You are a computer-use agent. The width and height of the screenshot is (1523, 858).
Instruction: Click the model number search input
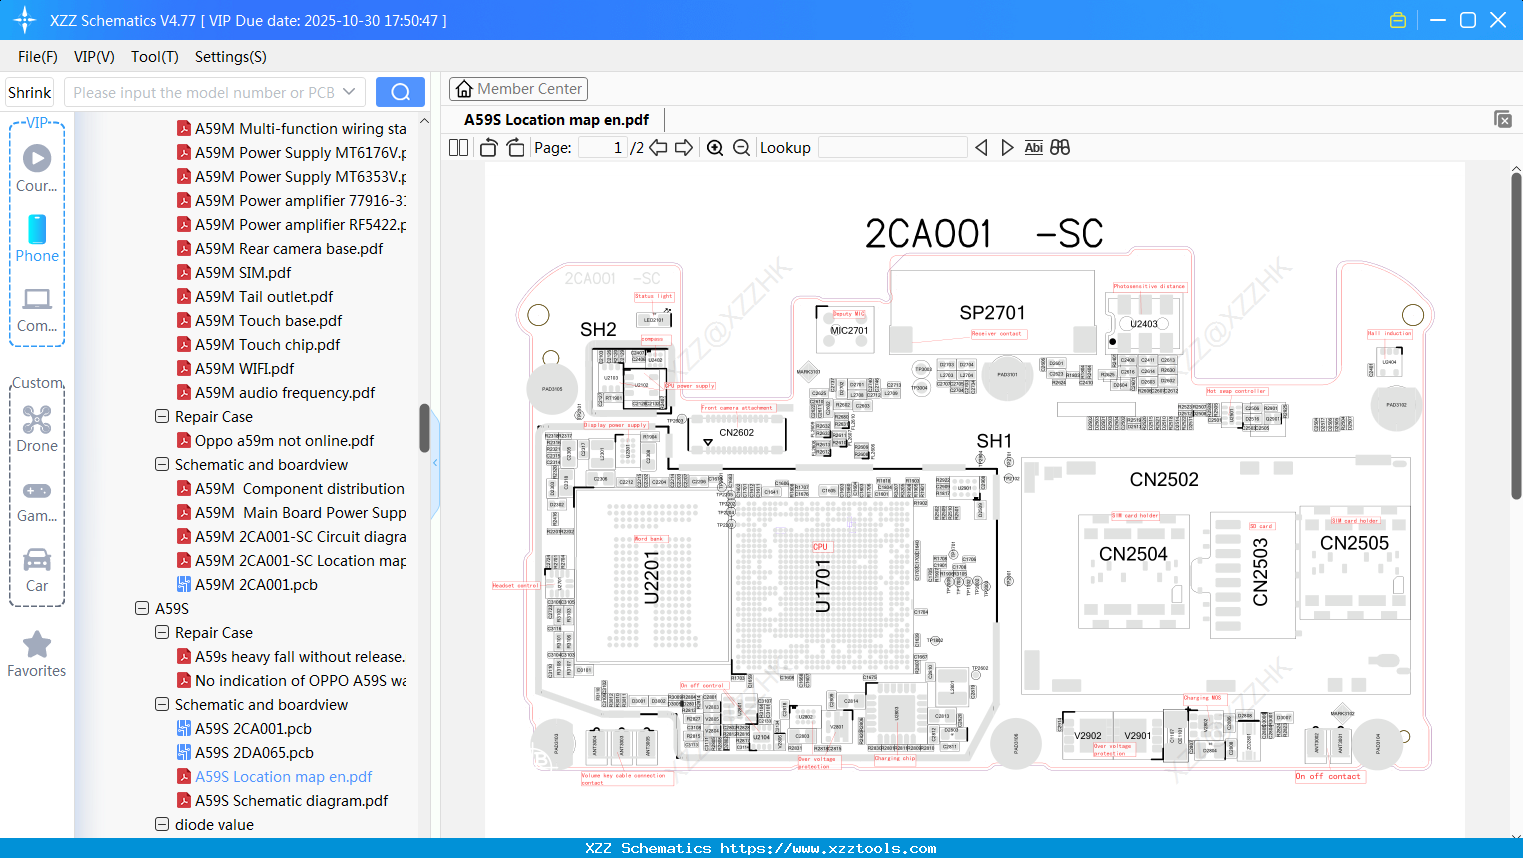(x=204, y=92)
